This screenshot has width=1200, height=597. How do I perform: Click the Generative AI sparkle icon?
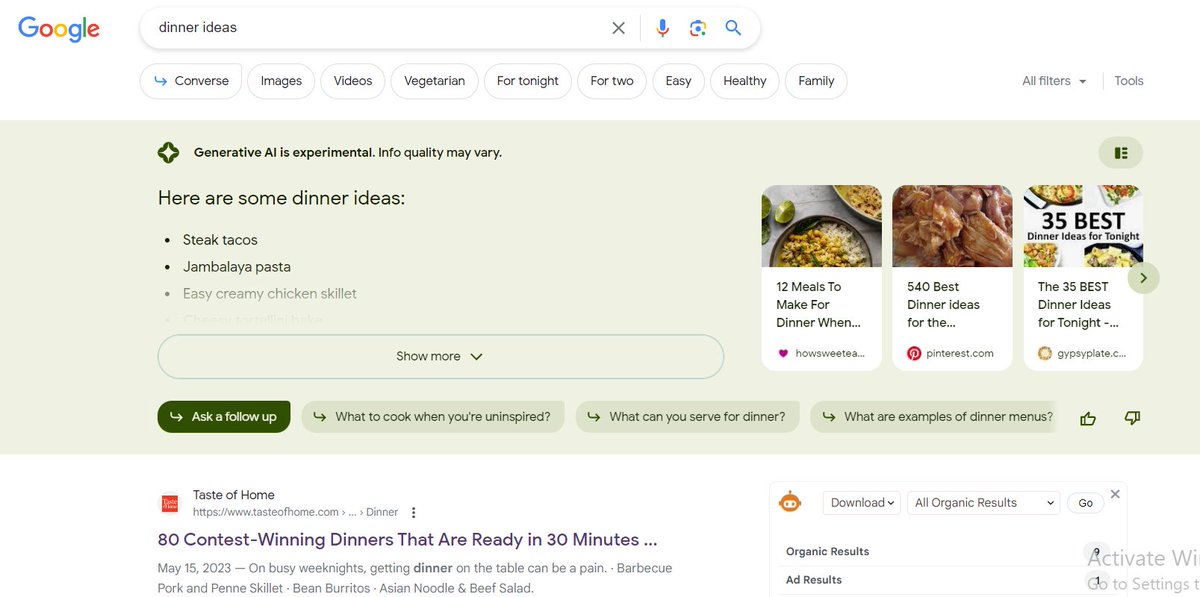169,153
